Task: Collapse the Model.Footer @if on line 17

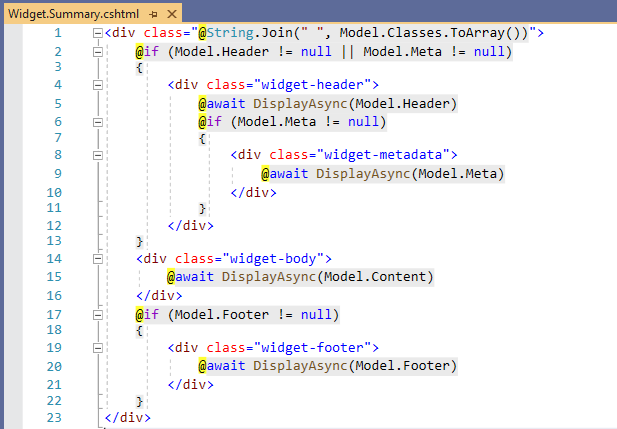Action: [98, 315]
